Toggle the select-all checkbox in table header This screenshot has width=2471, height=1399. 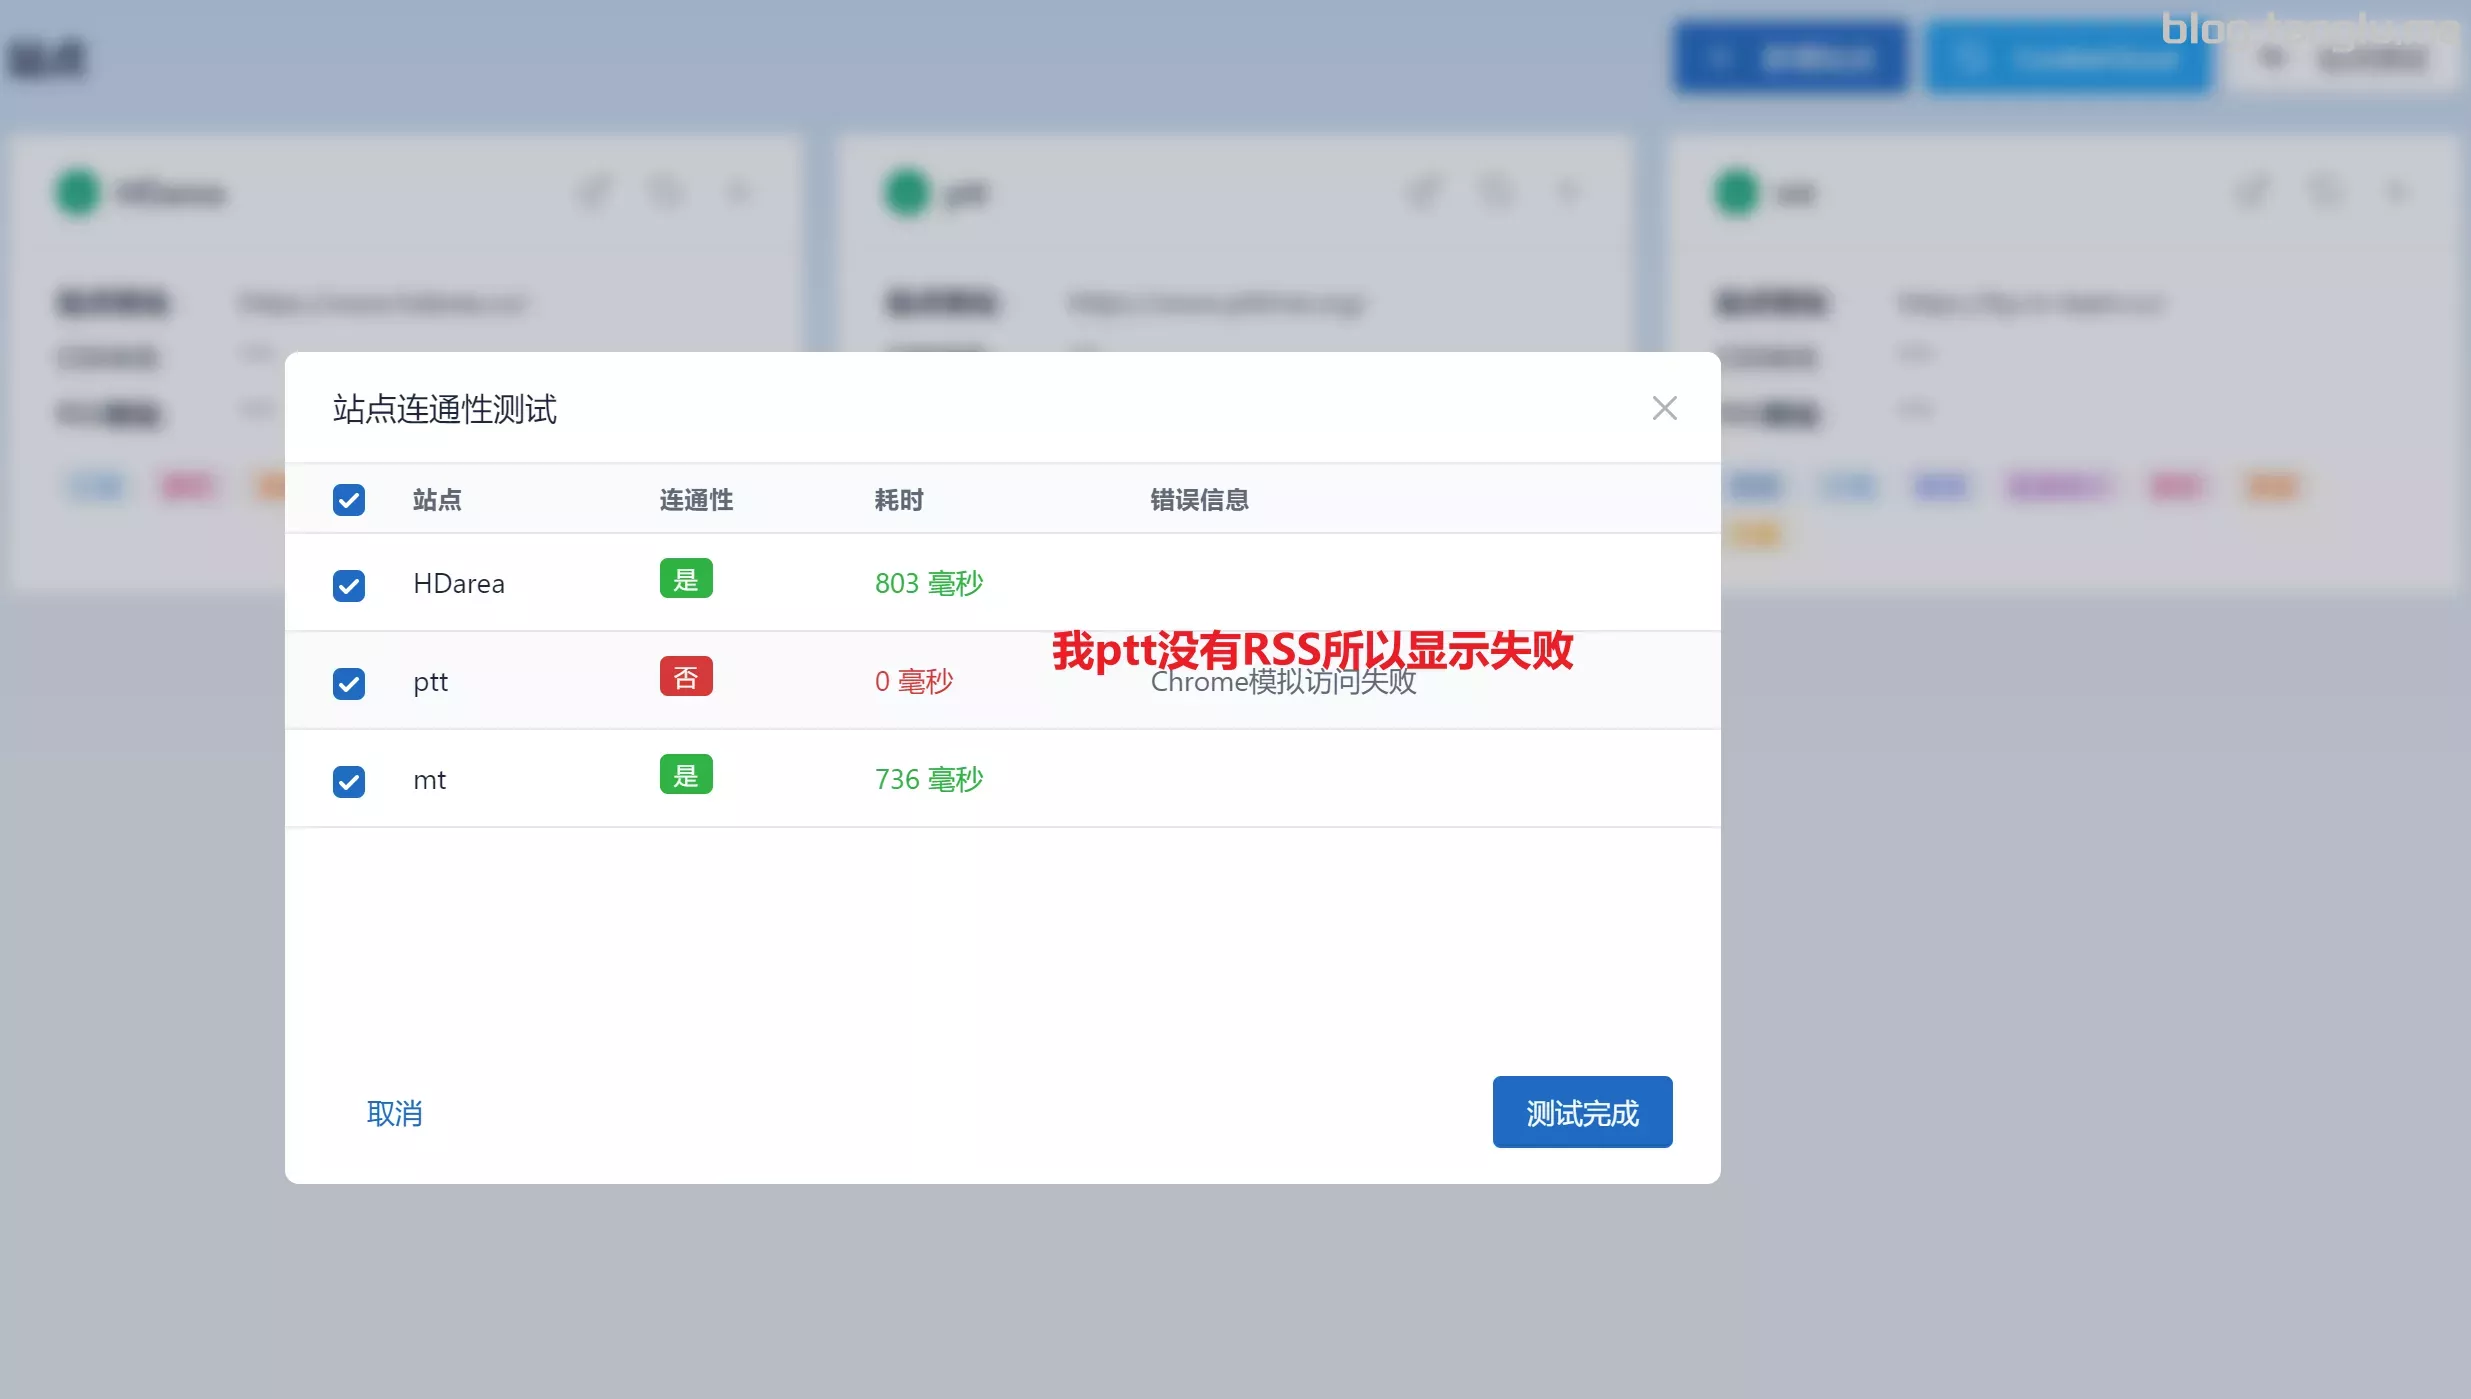(349, 500)
